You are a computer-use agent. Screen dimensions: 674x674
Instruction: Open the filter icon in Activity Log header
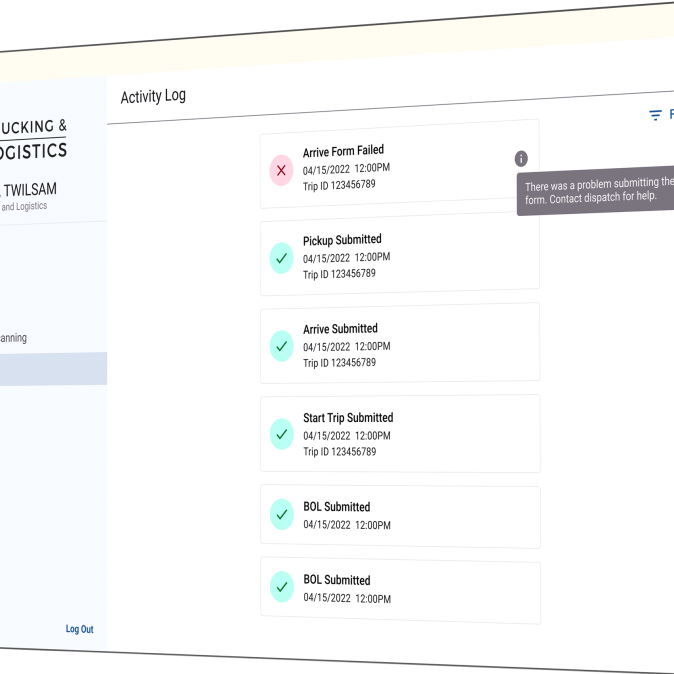(x=655, y=115)
